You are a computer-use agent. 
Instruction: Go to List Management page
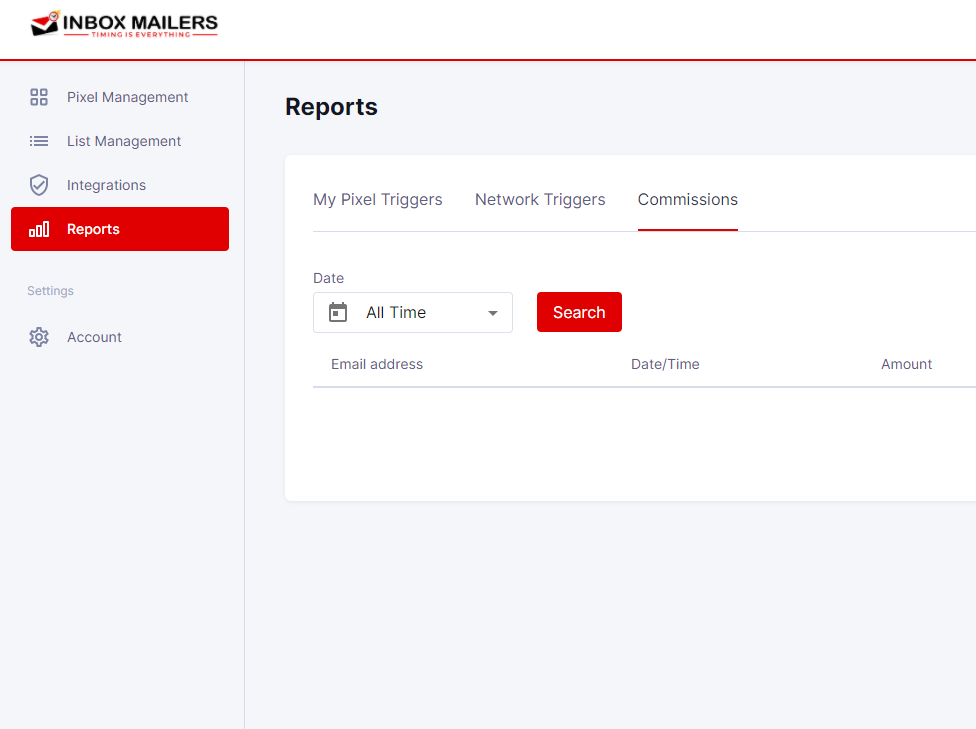[124, 141]
